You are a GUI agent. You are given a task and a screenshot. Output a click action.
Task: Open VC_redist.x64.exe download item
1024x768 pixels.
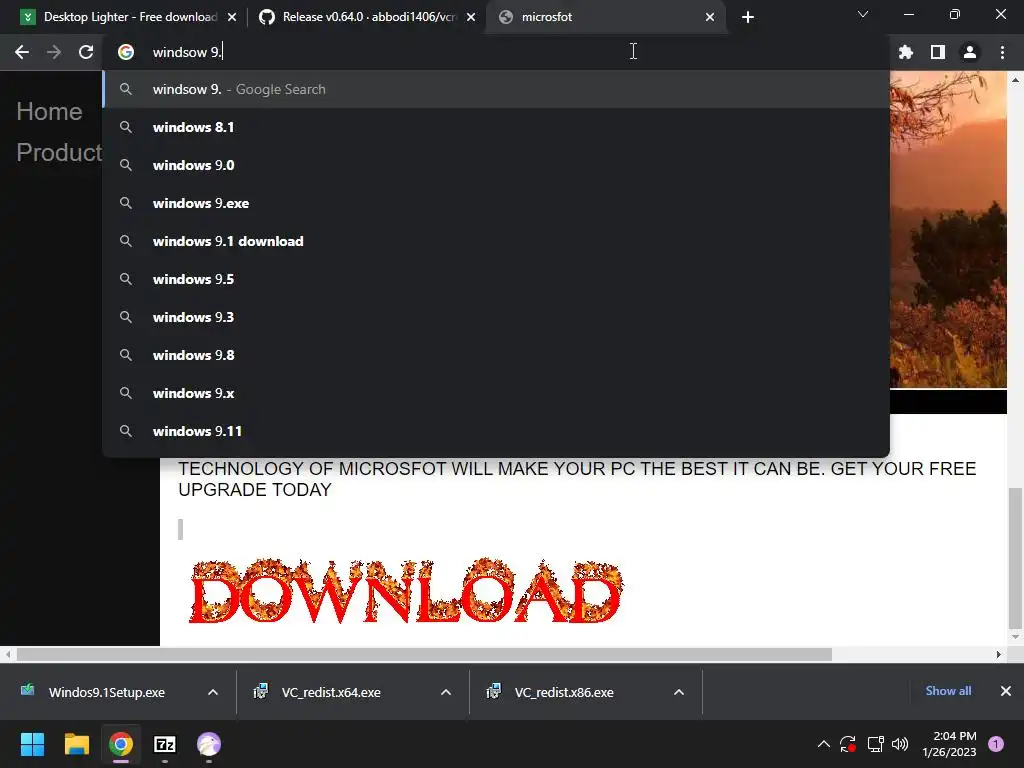(x=331, y=692)
